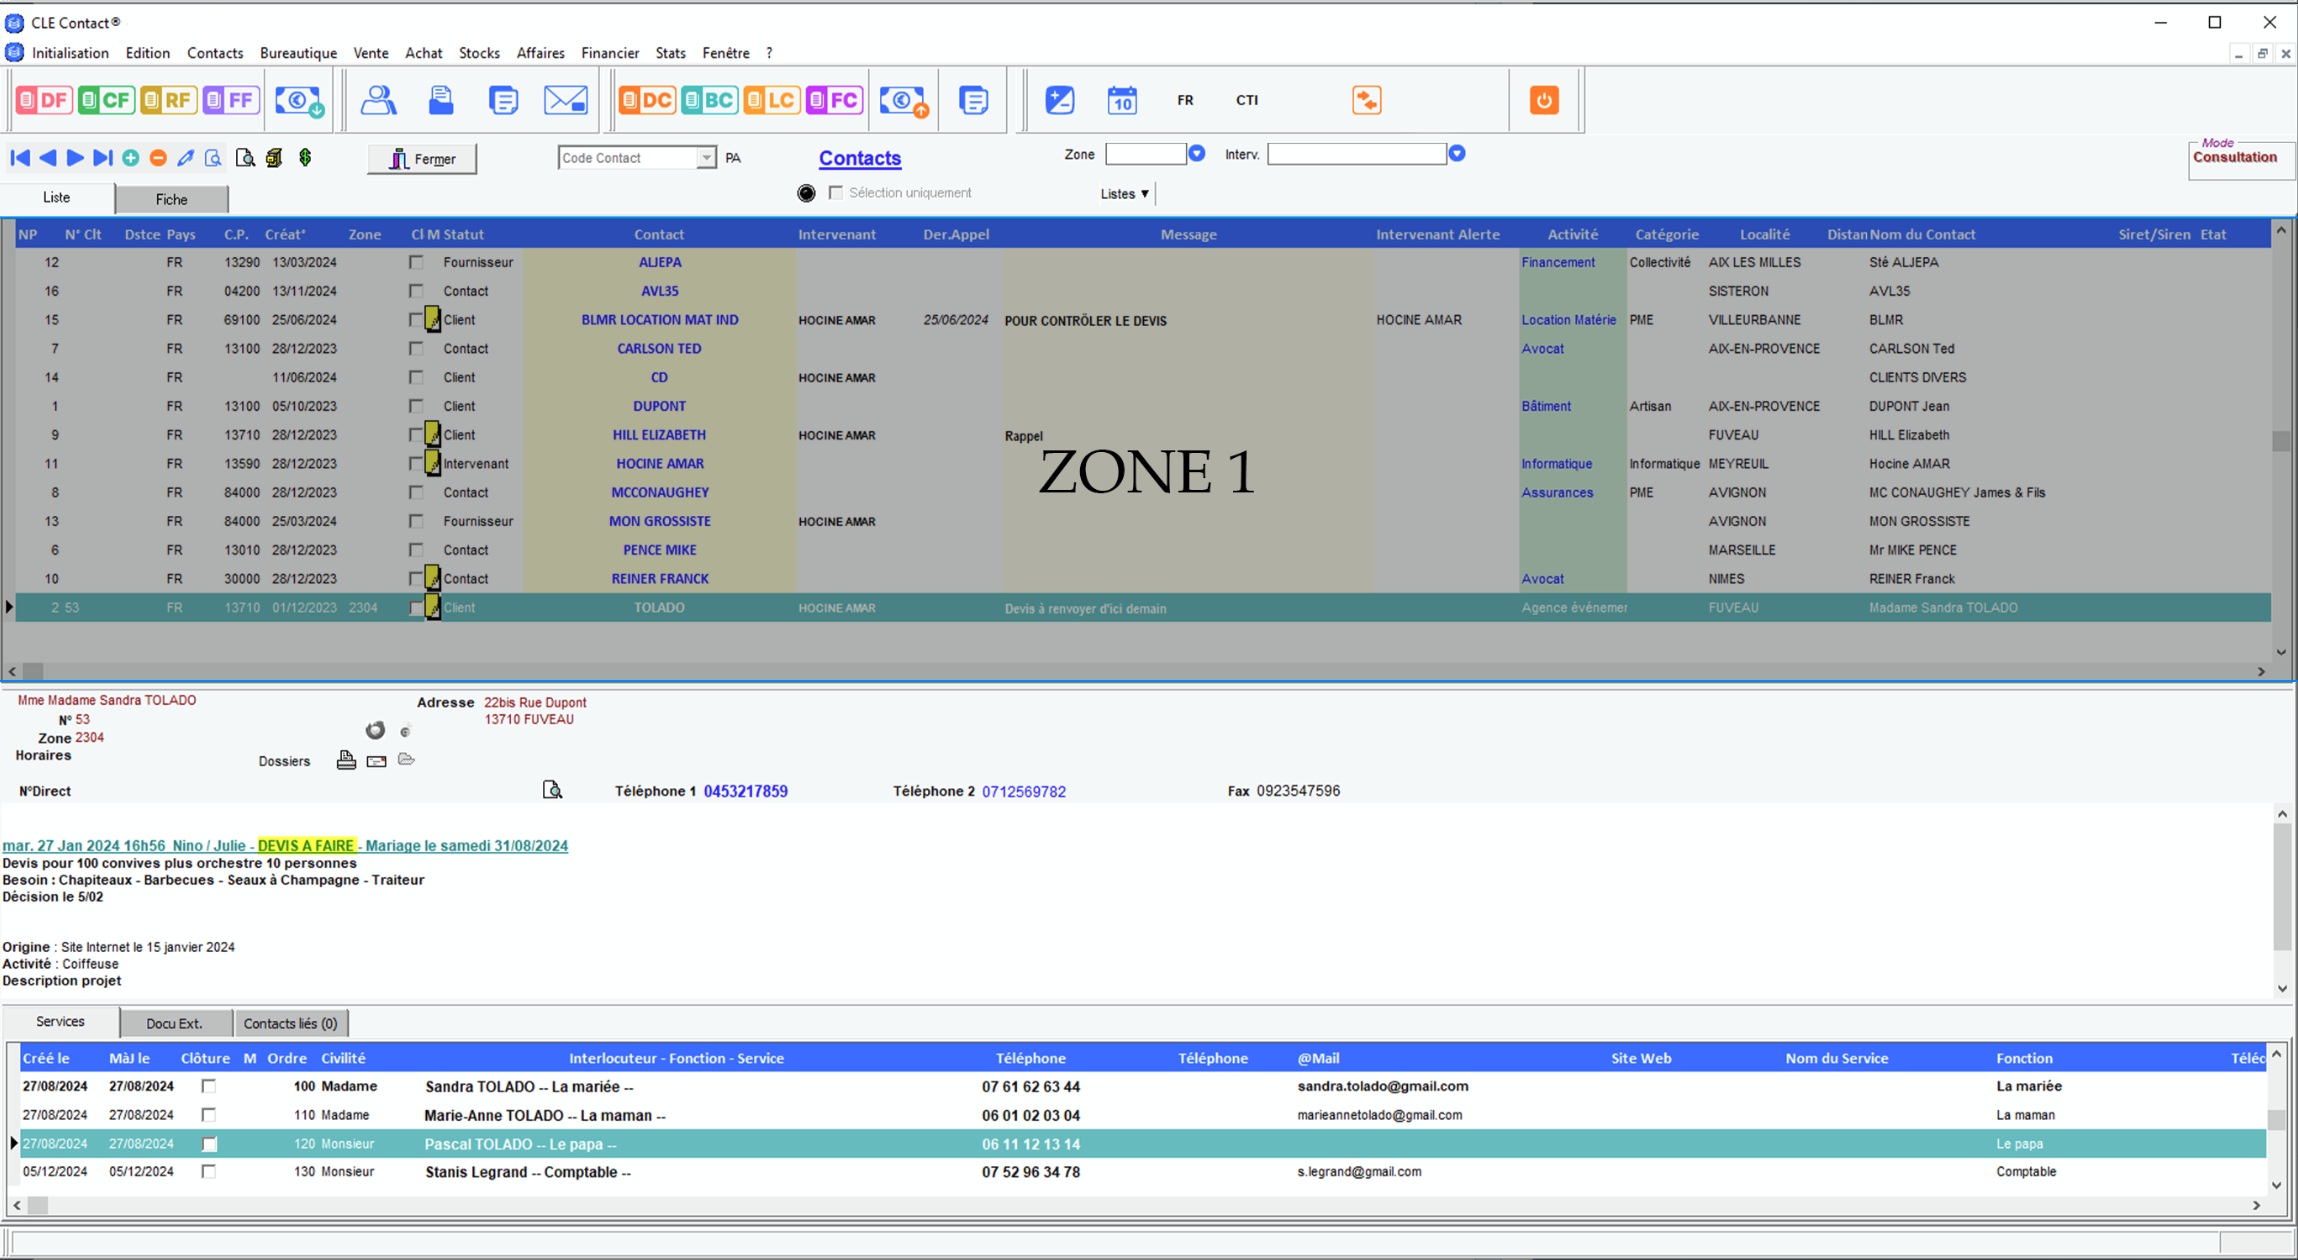Open the Stocks menu

[479, 53]
